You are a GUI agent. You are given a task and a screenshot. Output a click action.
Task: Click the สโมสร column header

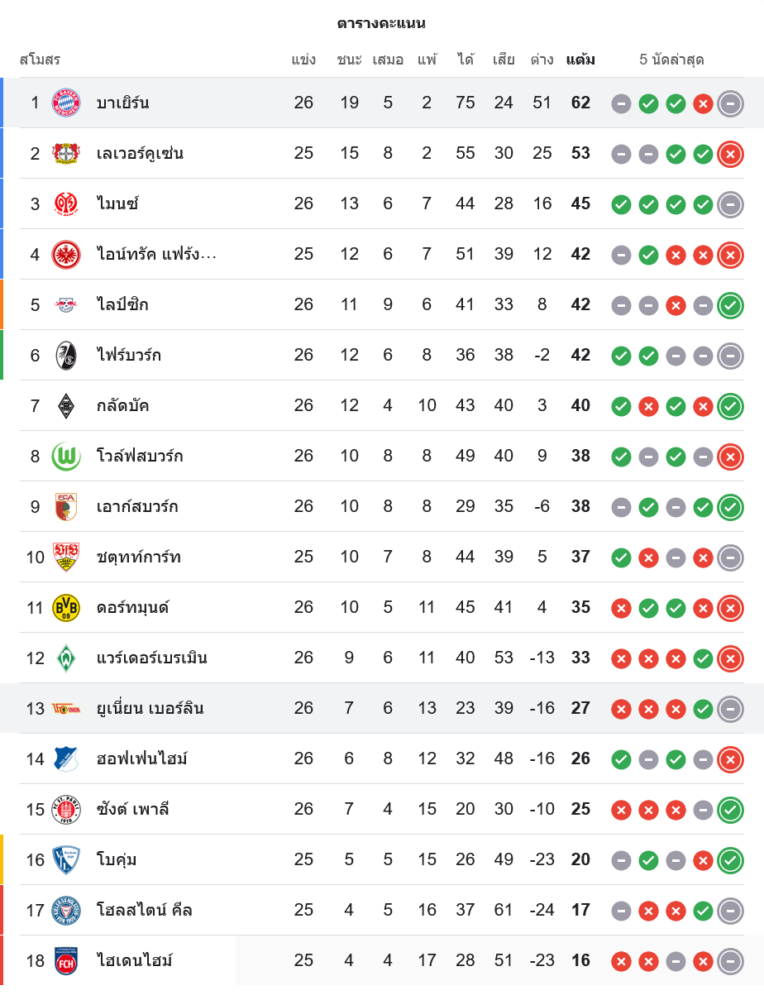pos(40,59)
